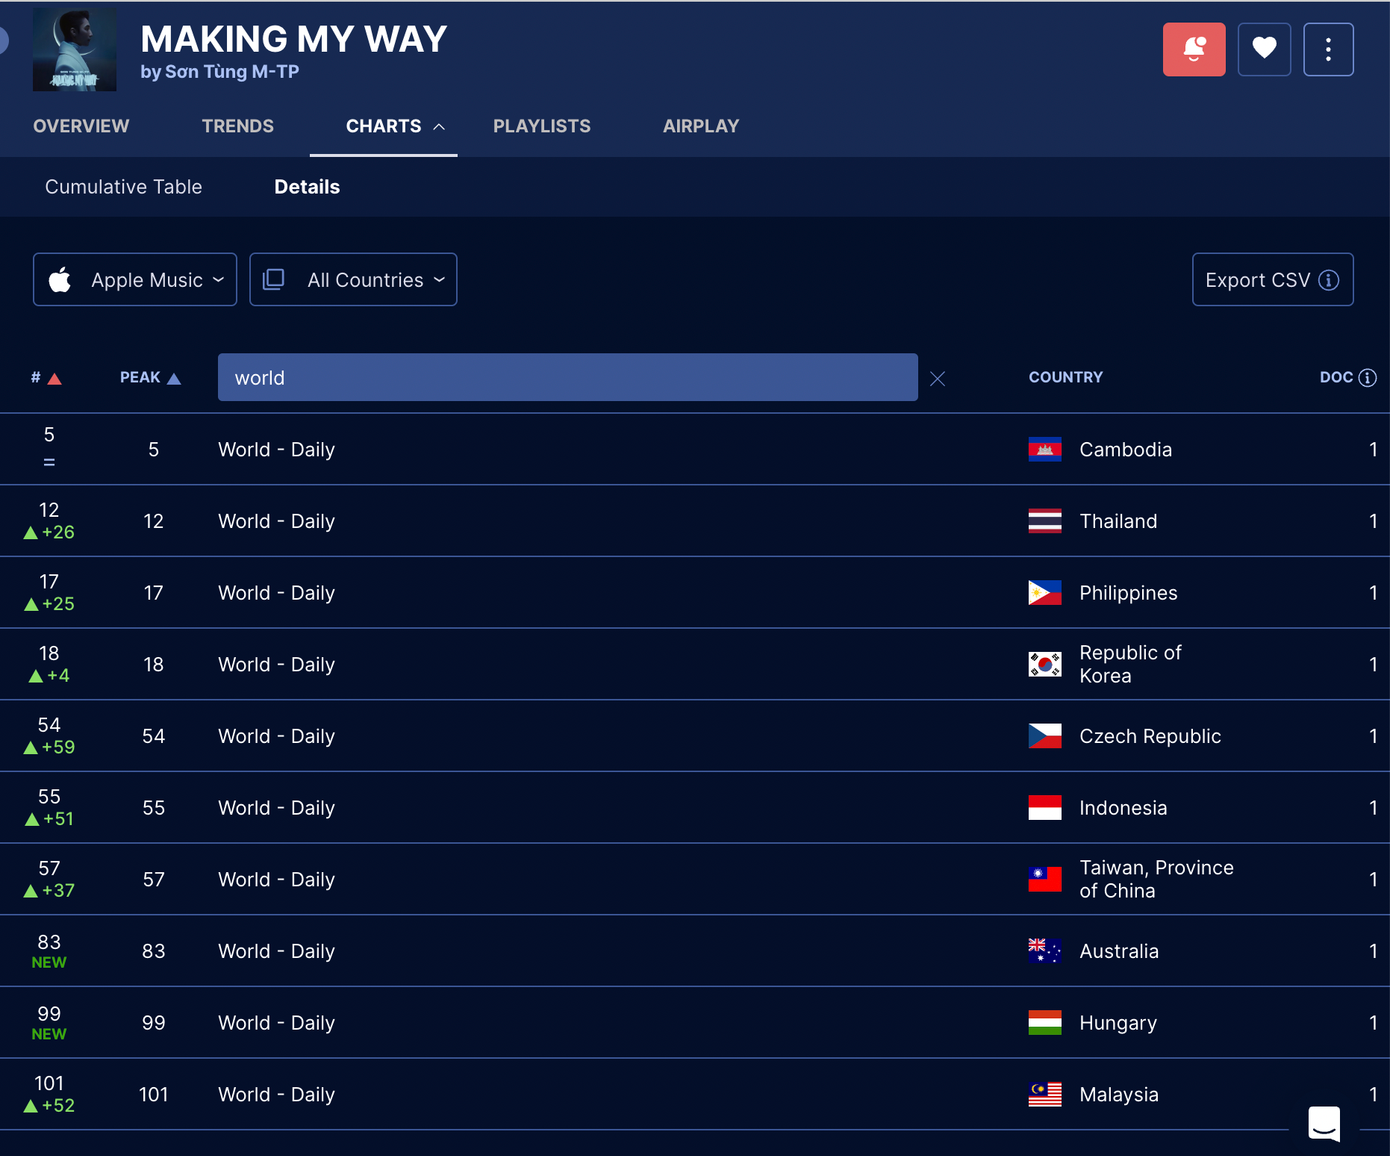Click the red notification bell button
This screenshot has height=1156, width=1390.
coord(1193,49)
